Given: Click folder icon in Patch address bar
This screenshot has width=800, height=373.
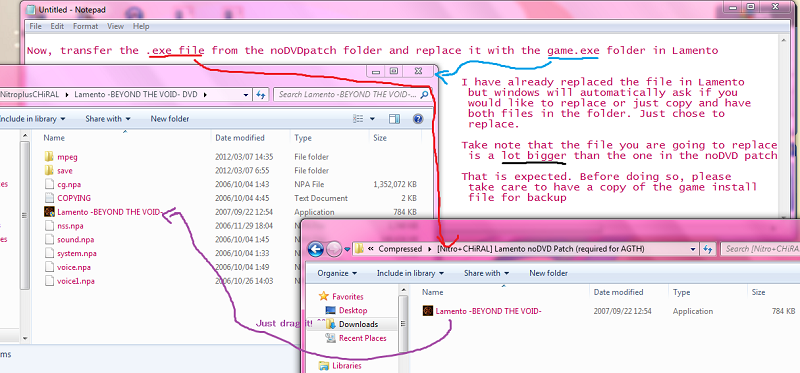Looking at the screenshot, I should (359, 249).
